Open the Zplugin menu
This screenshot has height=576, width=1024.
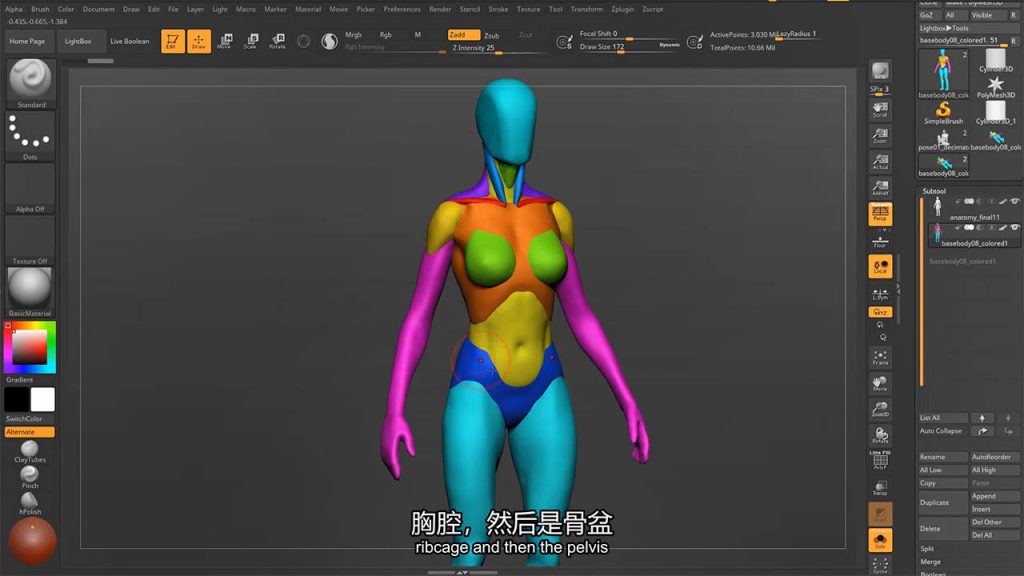(x=624, y=9)
